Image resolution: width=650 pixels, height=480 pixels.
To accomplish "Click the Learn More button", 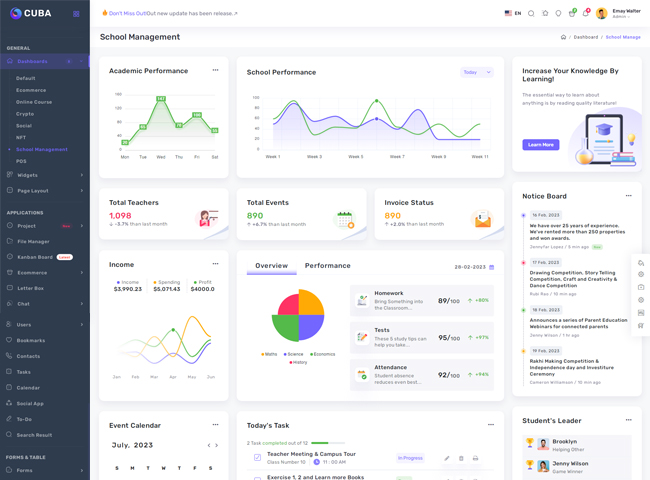I will coord(540,145).
